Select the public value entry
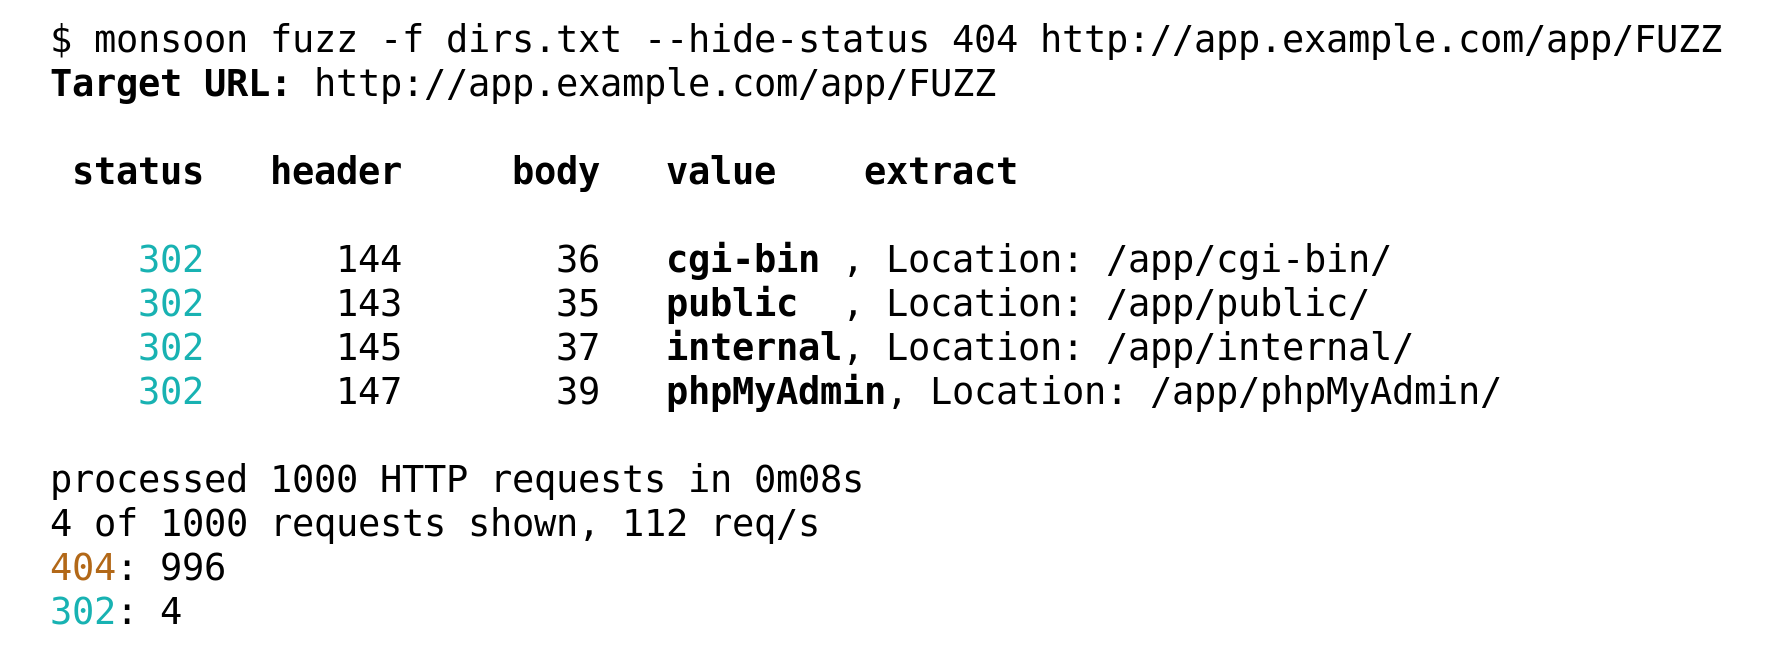 (x=732, y=304)
